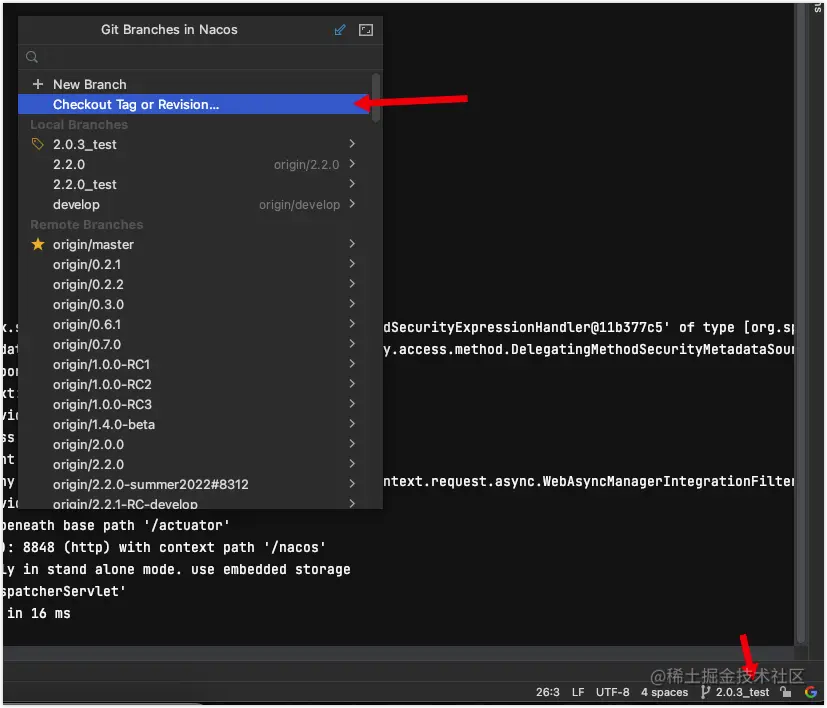Select Checkout Tag or Revision… entry

pyautogui.click(x=194, y=104)
